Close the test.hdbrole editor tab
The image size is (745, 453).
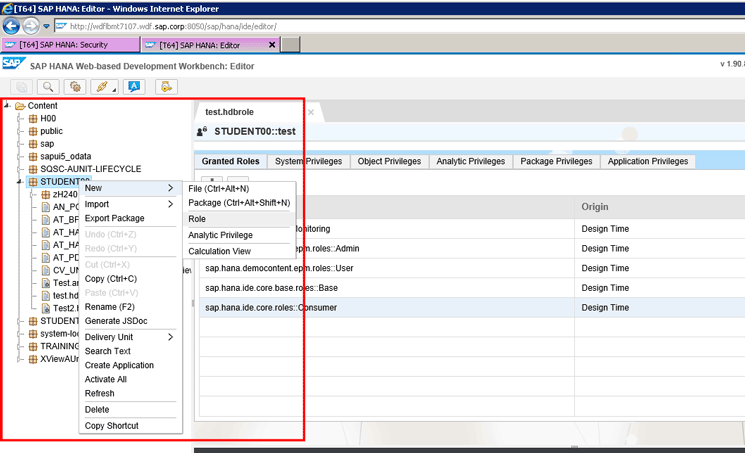click(311, 112)
